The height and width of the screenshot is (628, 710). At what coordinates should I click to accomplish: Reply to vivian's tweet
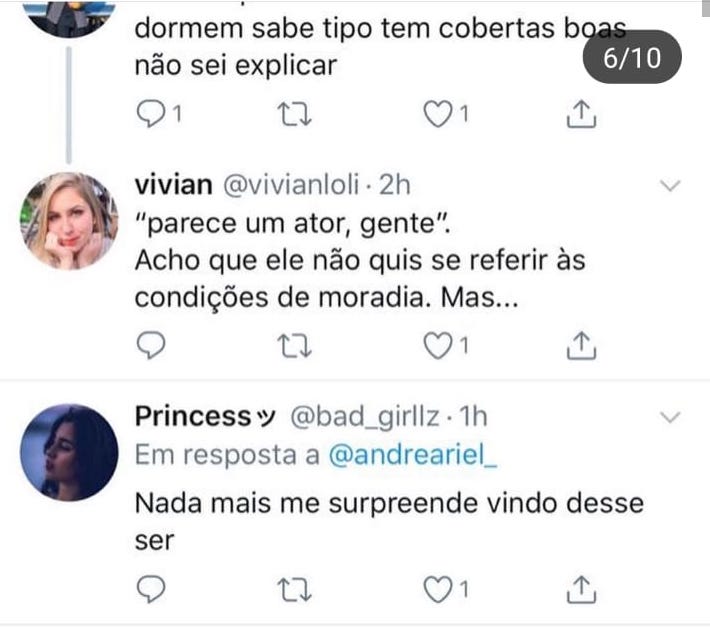click(x=148, y=345)
